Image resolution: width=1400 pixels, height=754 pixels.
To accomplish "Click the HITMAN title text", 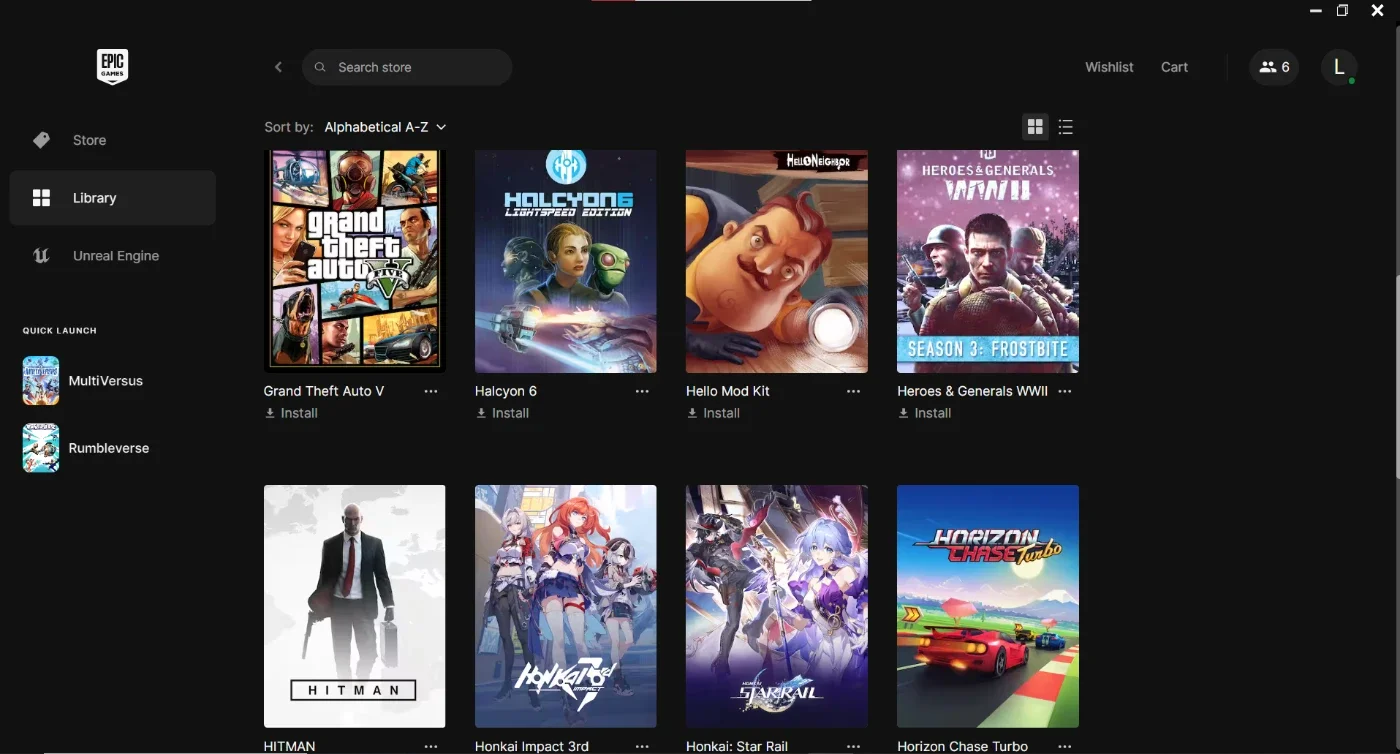I will (290, 746).
